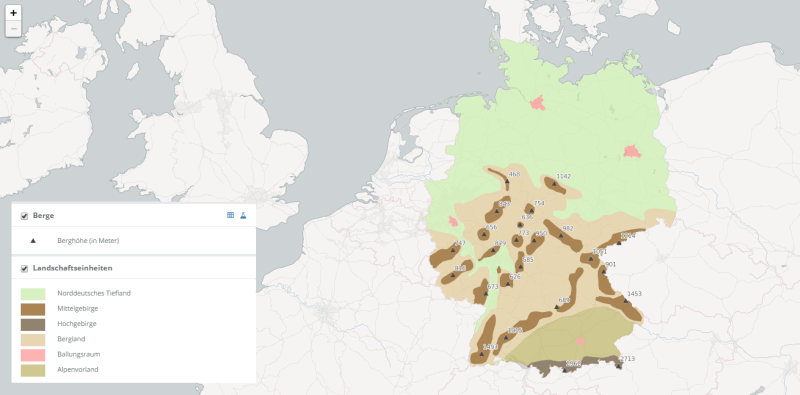The width and height of the screenshot is (800, 395).
Task: Select the mountain marker labeled 656
Action: pyautogui.click(x=484, y=234)
